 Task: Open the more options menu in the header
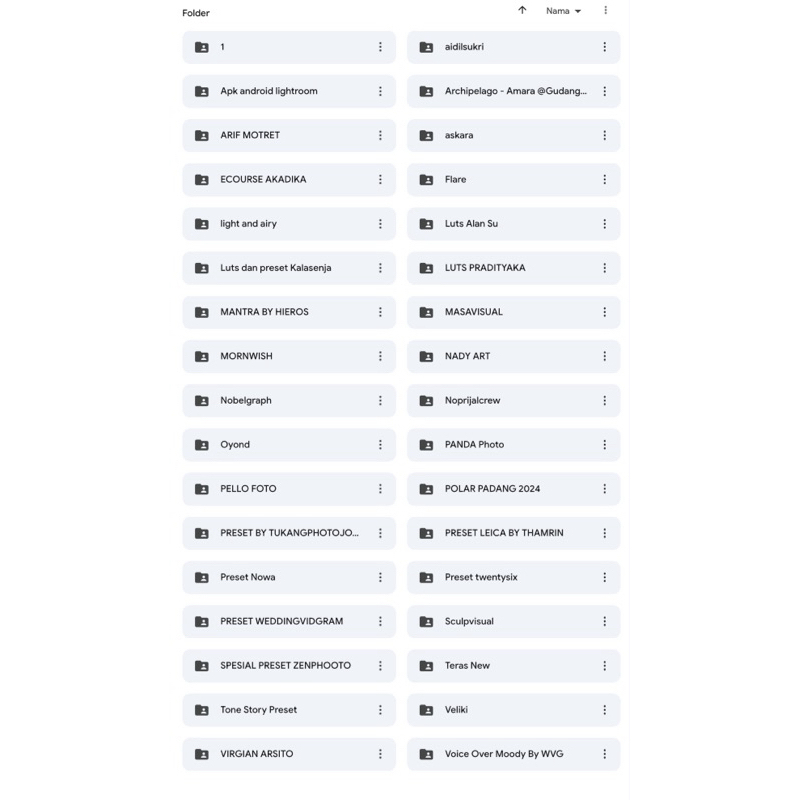tap(605, 10)
